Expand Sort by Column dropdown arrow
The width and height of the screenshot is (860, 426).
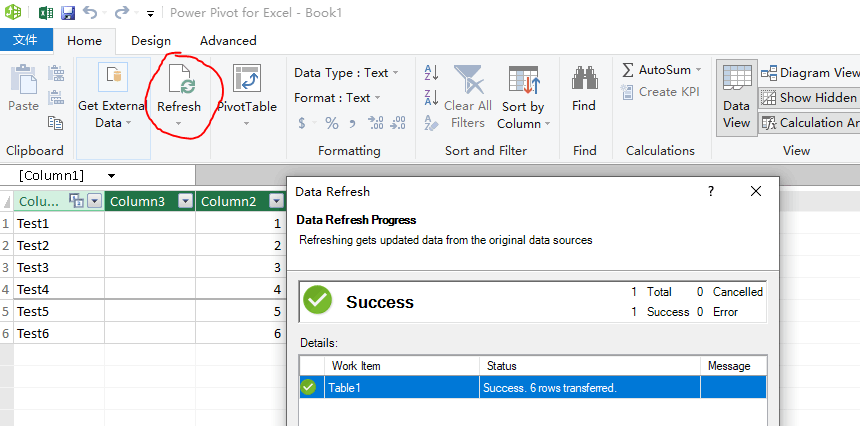pos(547,124)
